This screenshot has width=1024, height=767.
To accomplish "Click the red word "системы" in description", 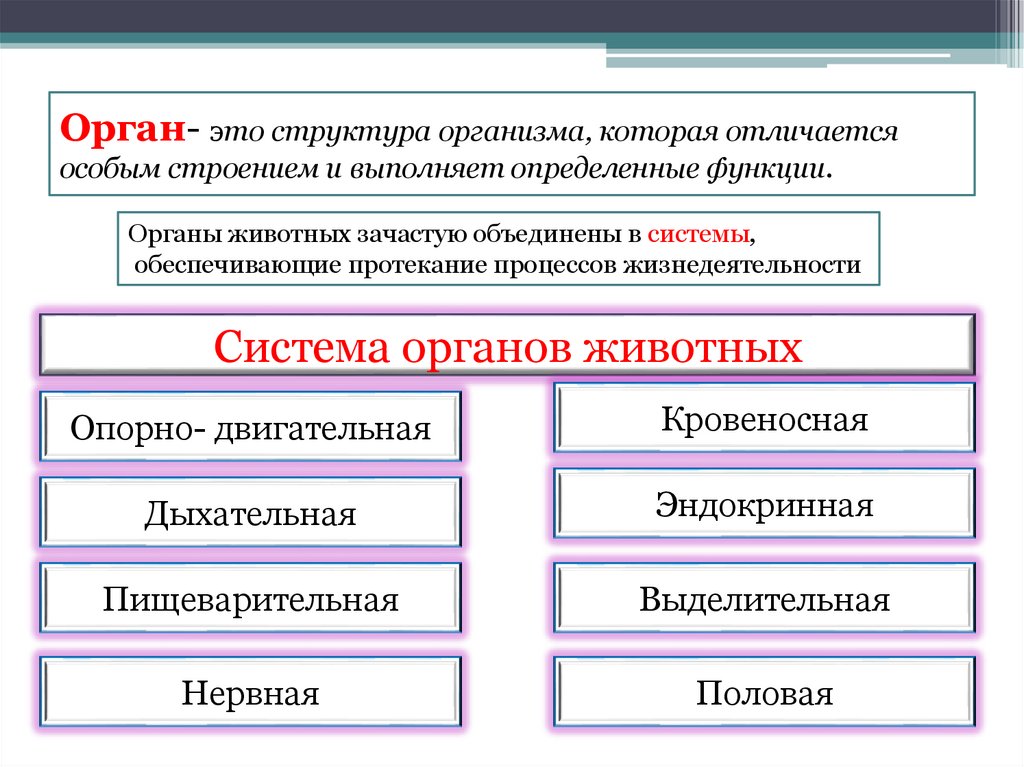I will (696, 233).
